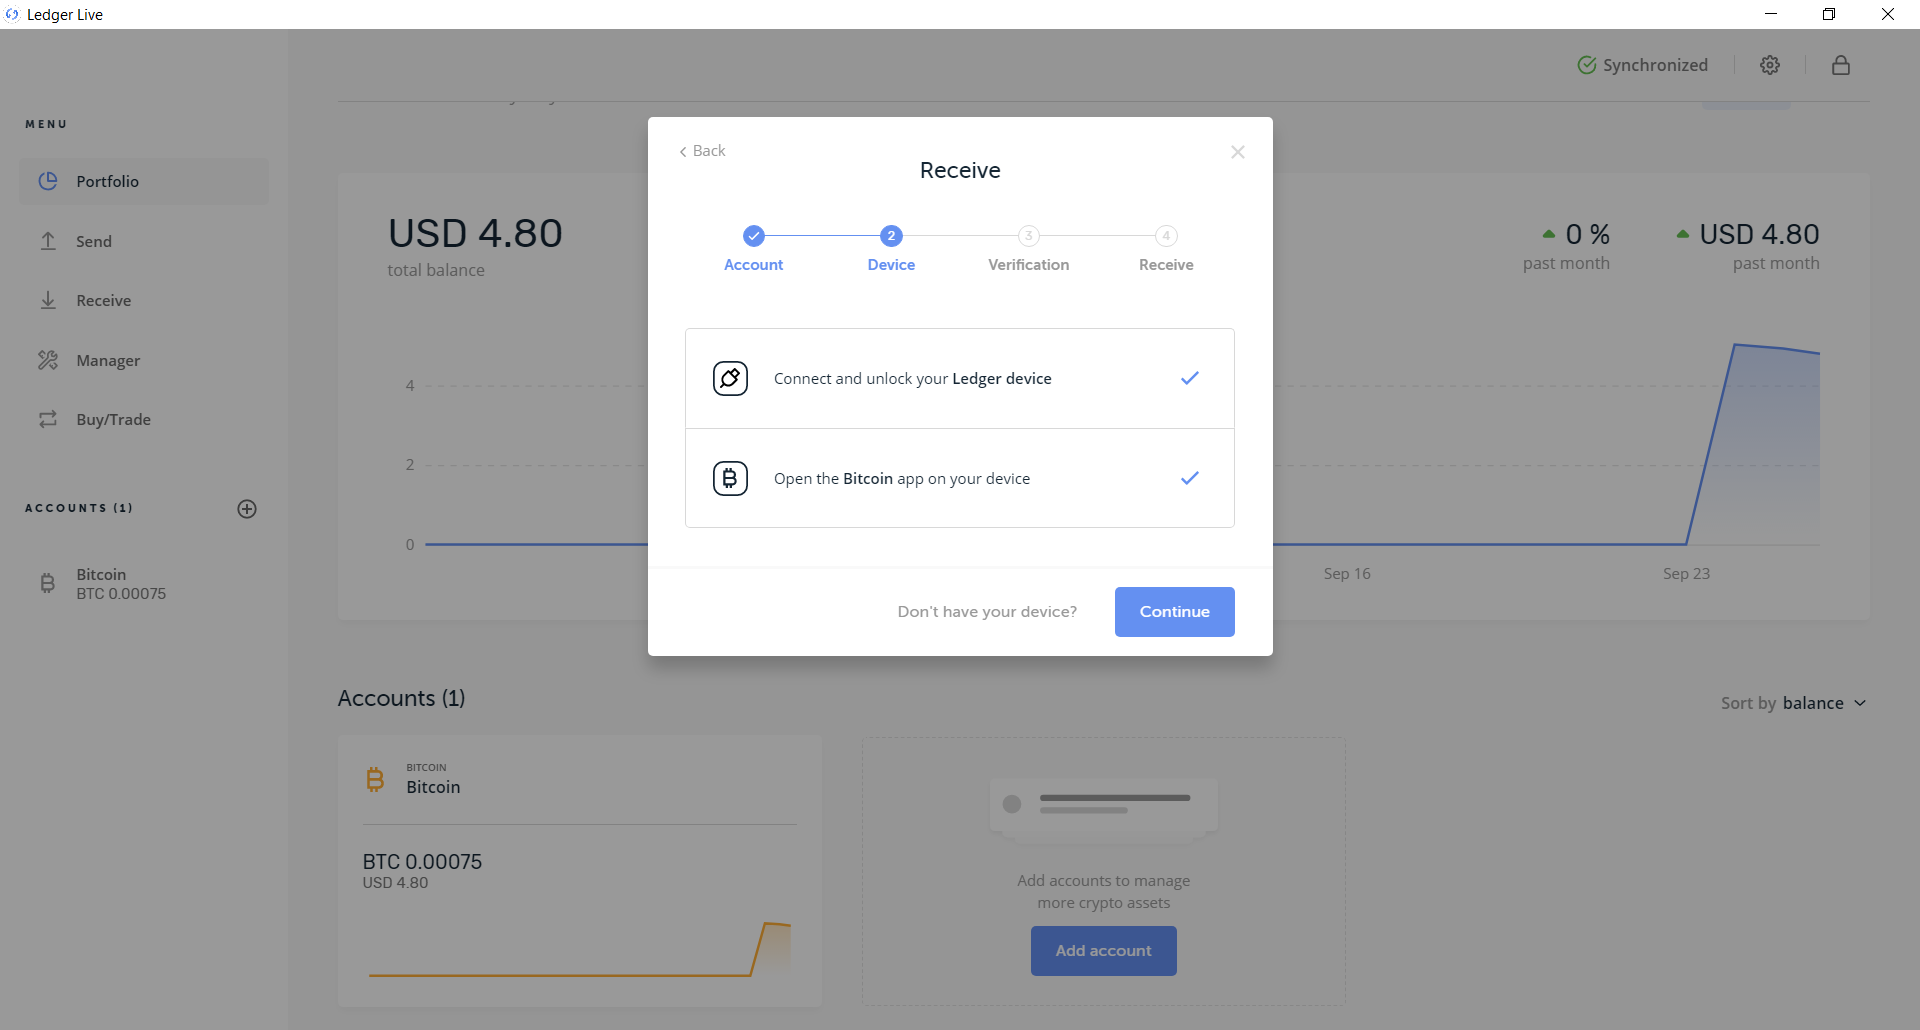Click the Sep 23 chart date label
This screenshot has width=1920, height=1030.
(1686, 574)
